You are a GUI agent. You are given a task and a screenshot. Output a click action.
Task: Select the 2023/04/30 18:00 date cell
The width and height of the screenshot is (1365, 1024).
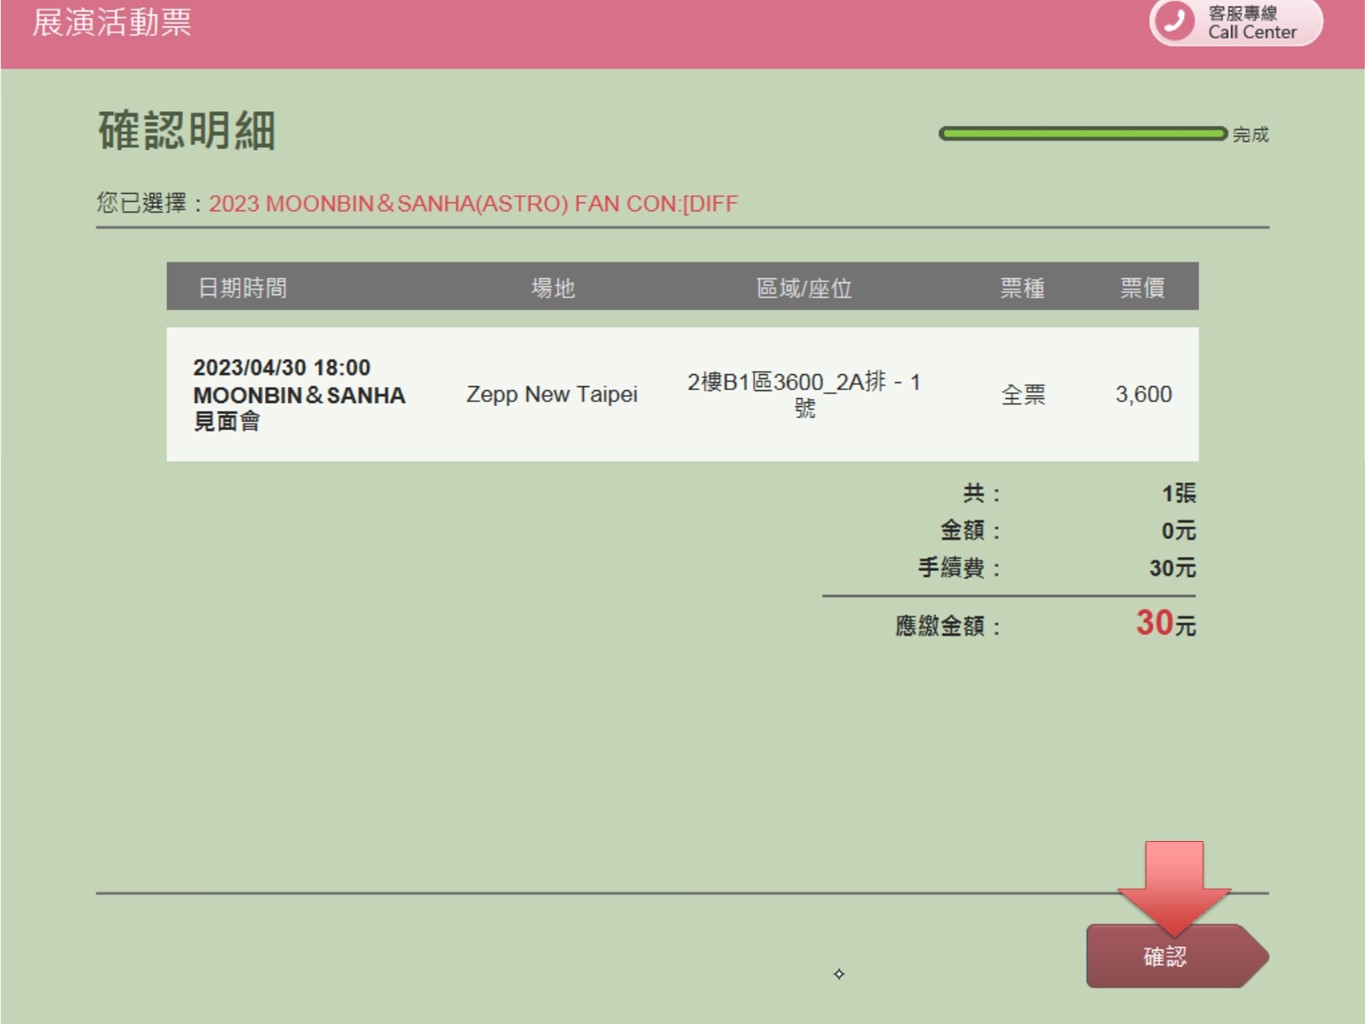(282, 368)
